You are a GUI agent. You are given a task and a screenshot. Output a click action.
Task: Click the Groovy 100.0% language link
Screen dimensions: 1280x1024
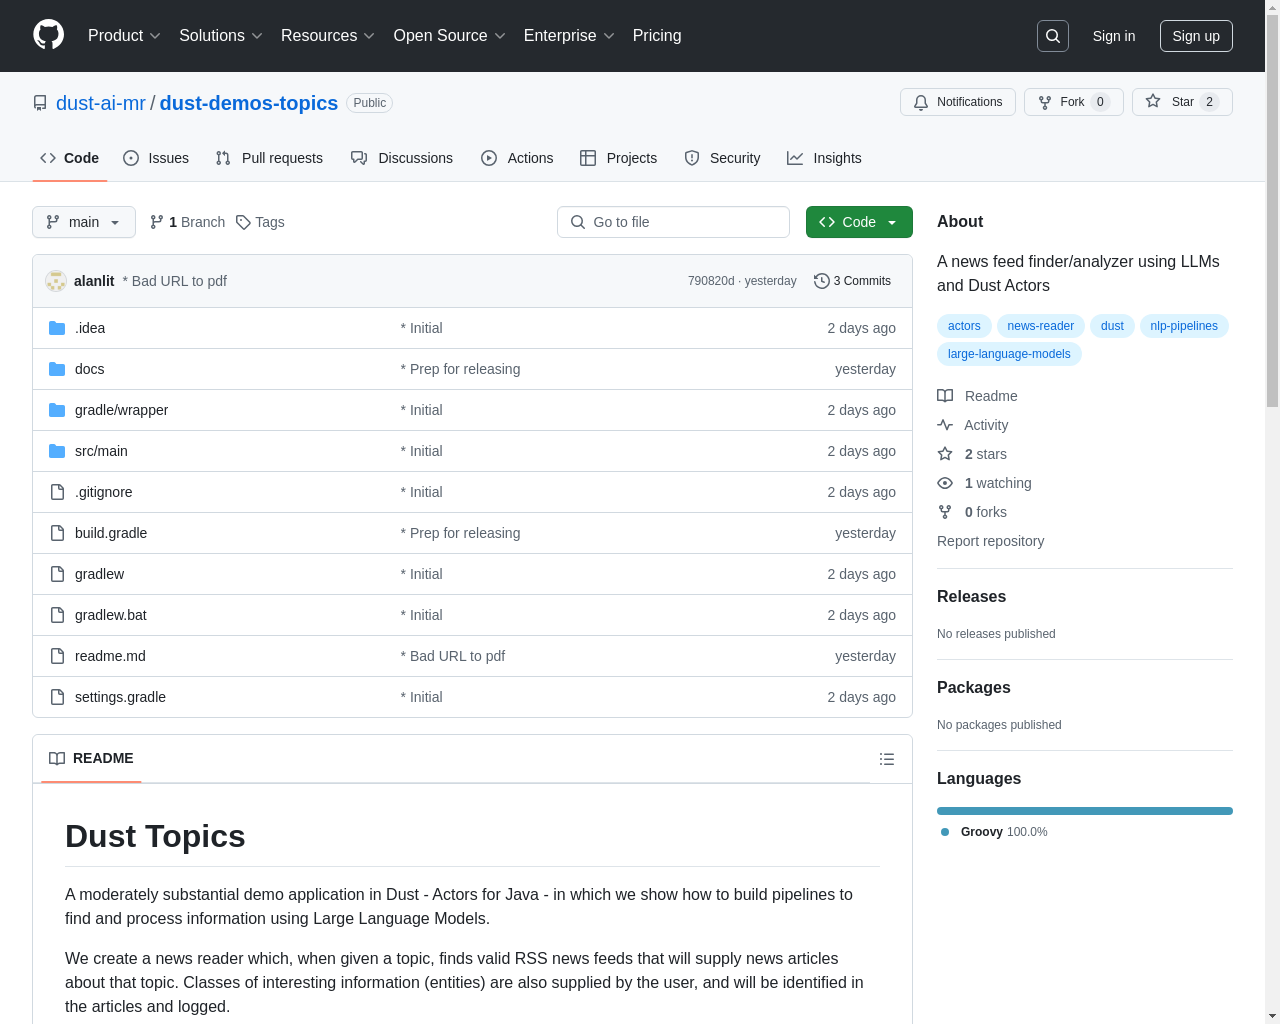pos(994,832)
